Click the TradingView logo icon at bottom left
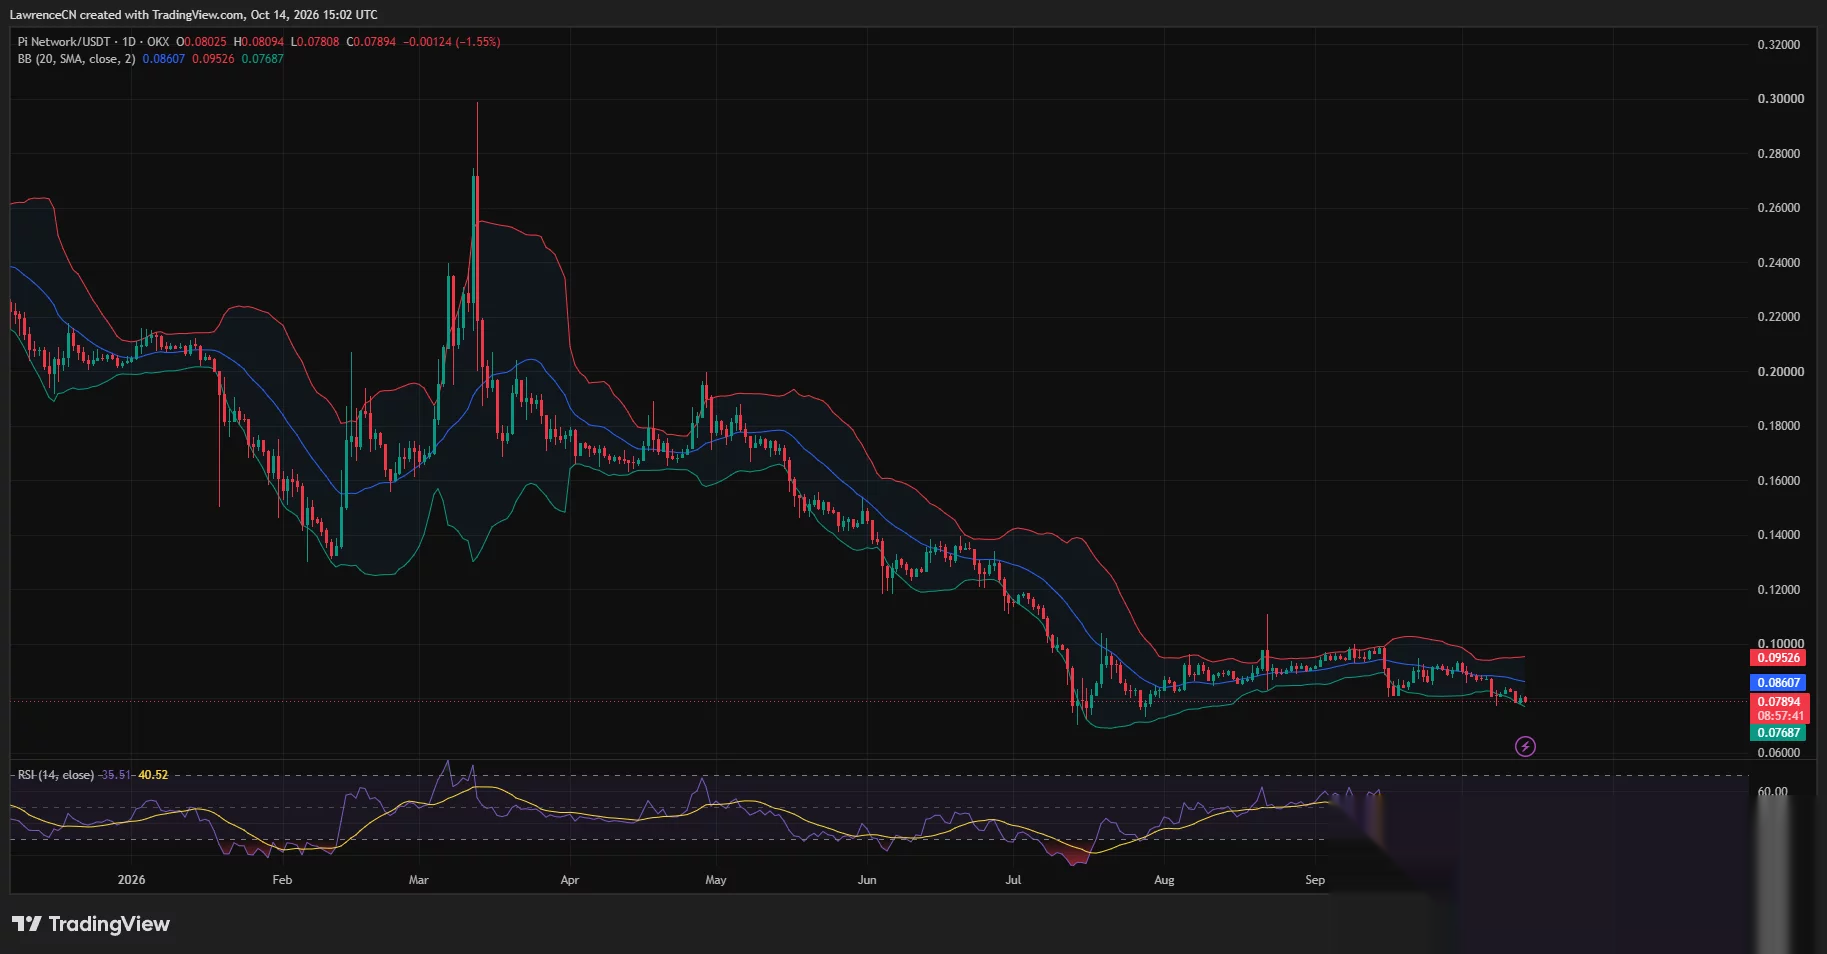Viewport: 1827px width, 954px height. (26, 924)
